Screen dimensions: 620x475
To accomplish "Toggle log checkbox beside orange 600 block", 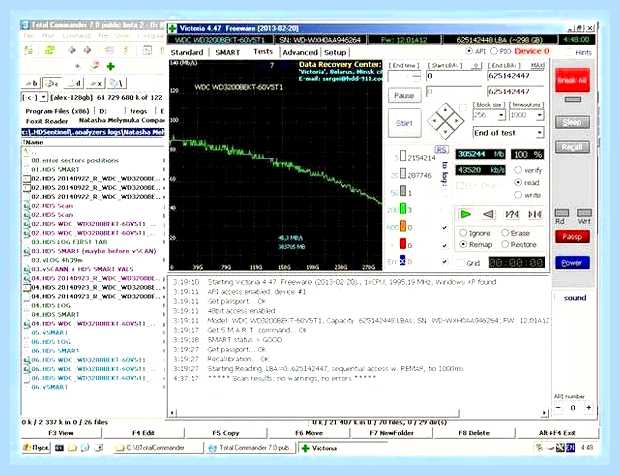I will coord(444,227).
